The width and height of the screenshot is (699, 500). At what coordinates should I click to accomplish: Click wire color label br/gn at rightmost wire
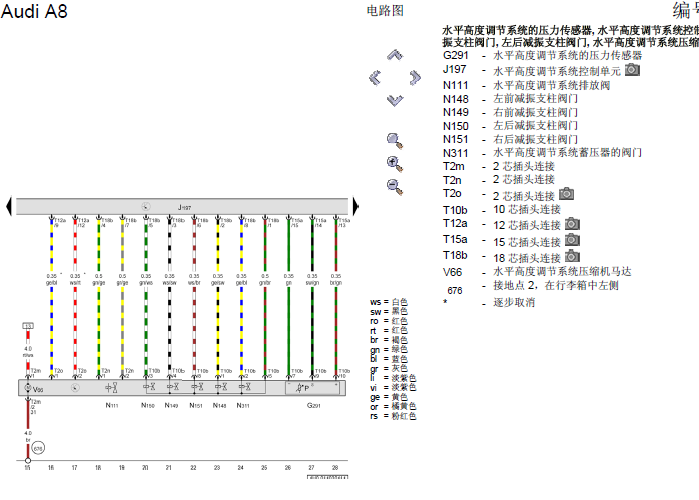[x=336, y=283]
